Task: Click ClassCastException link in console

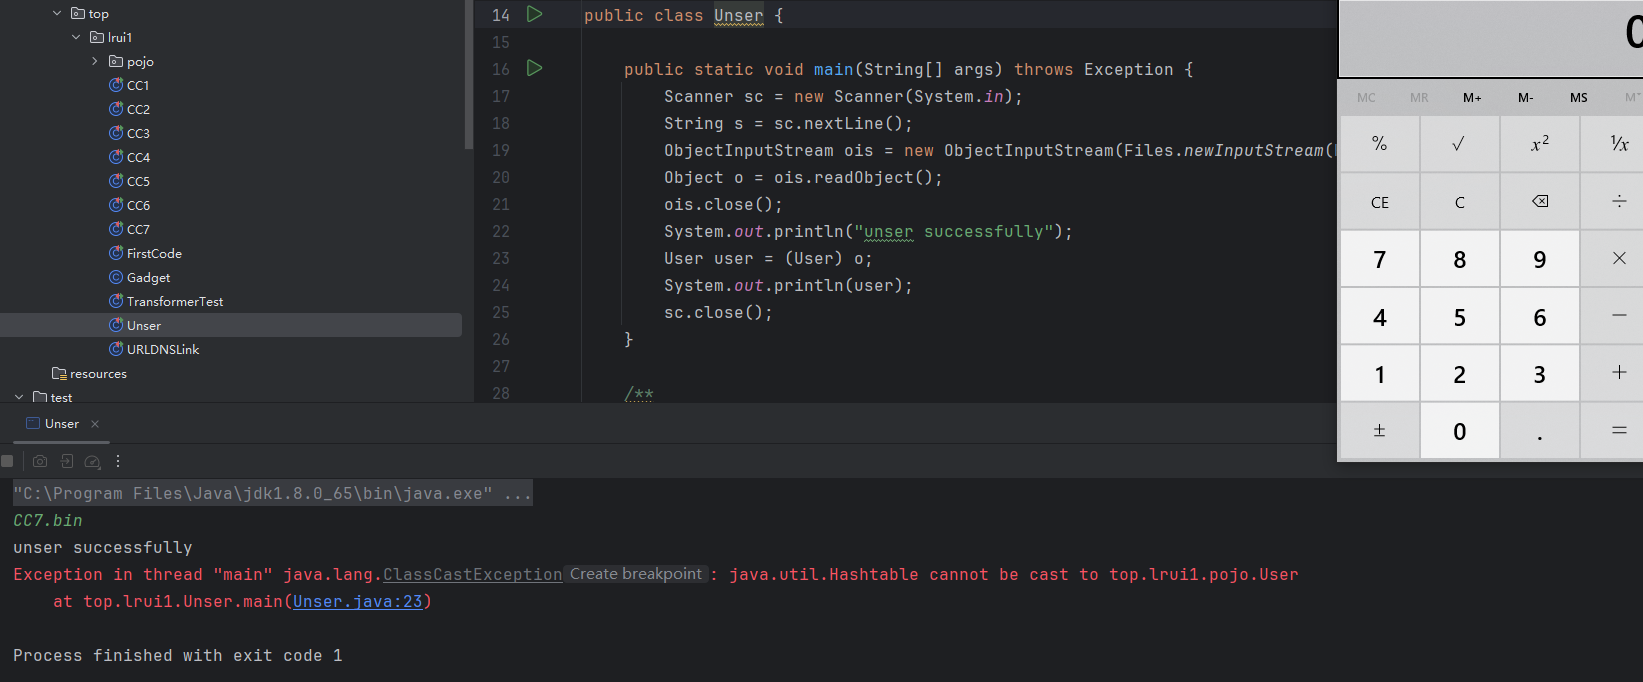Action: coord(472,574)
